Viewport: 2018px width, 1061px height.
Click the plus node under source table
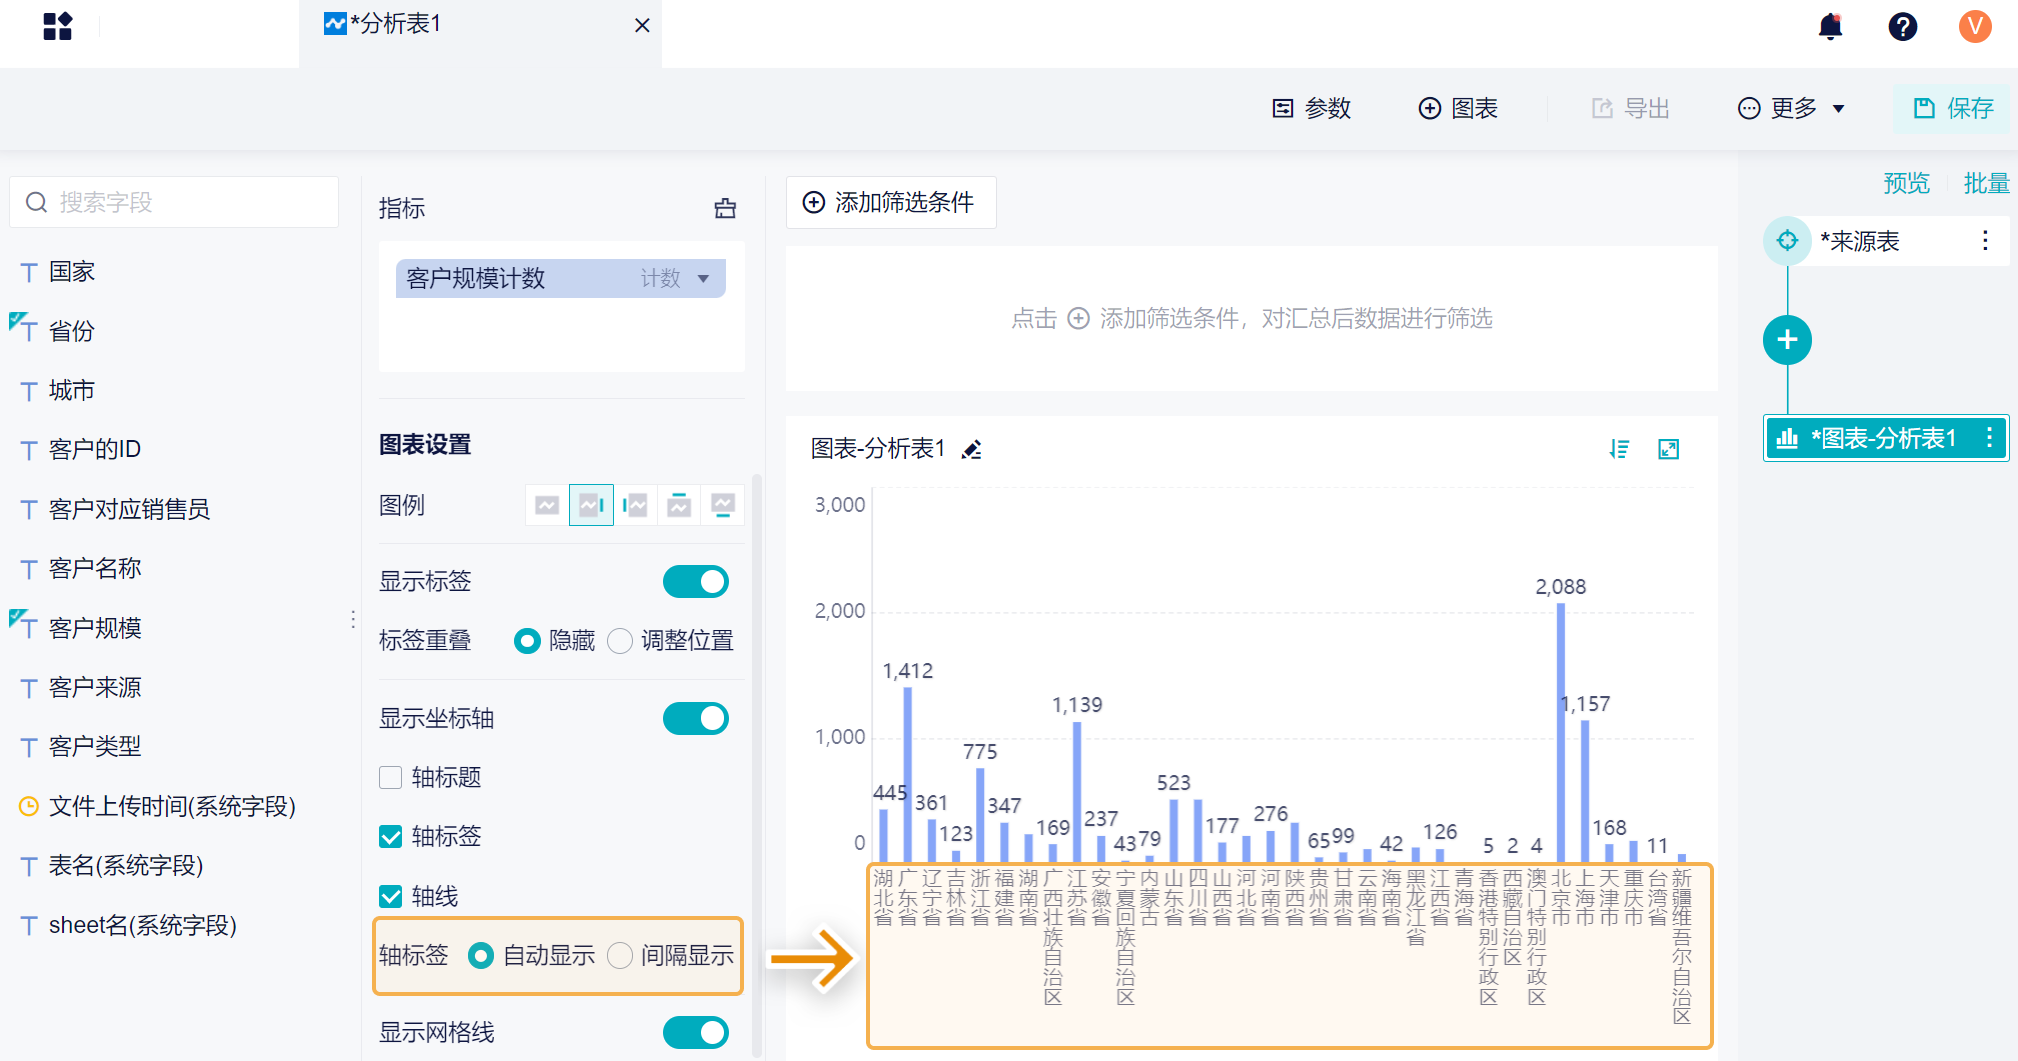click(x=1787, y=340)
